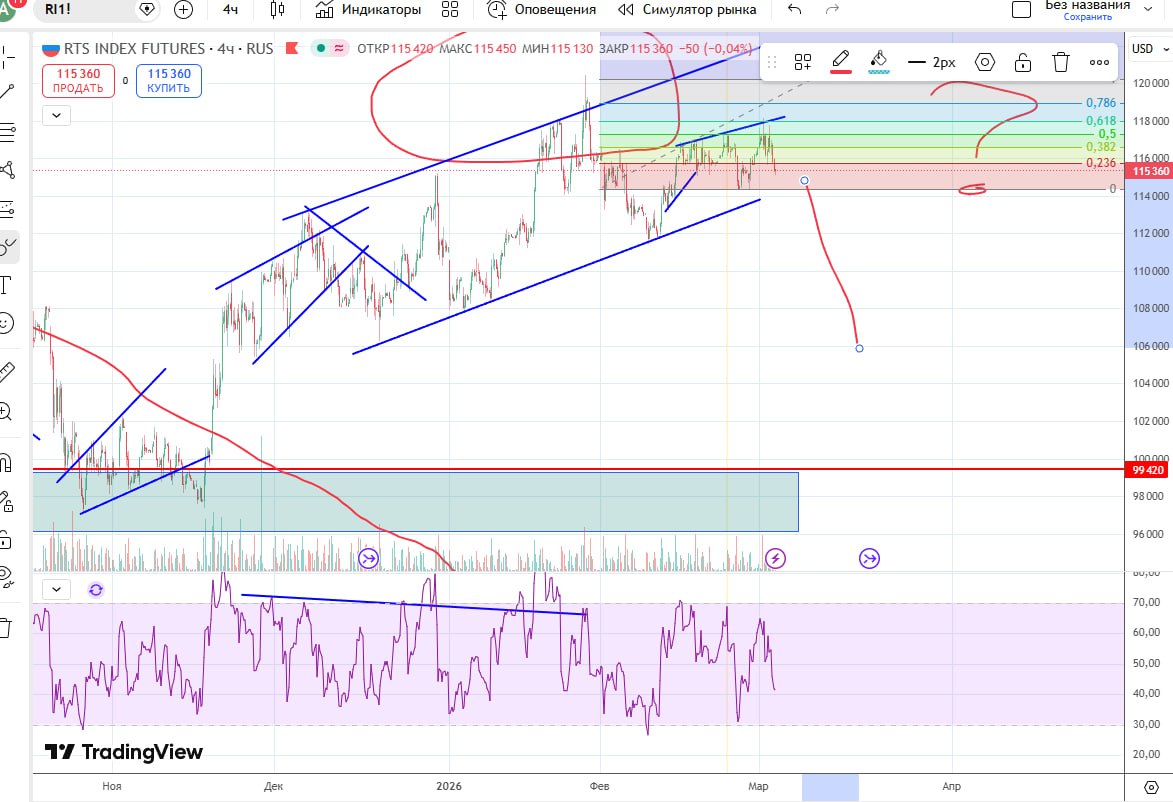
Task: Collapse the chart legend with chevron below ПРОДАТЬ
Action: click(57, 115)
